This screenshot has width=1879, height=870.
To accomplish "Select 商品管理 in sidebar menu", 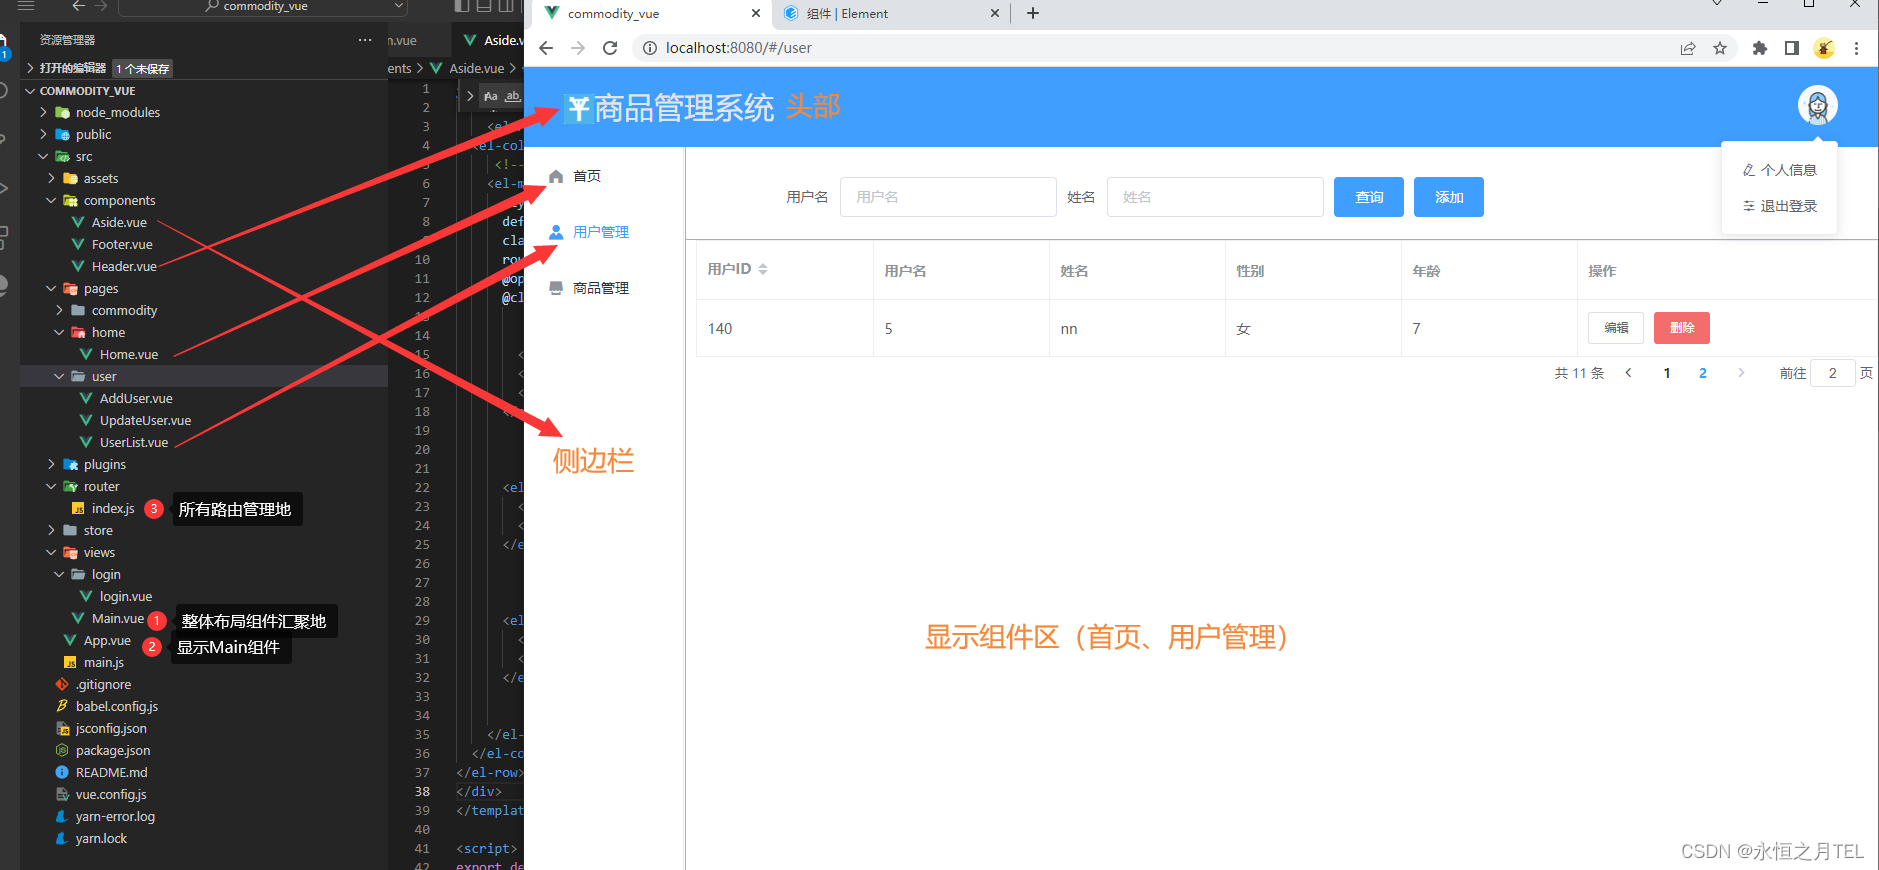I will coord(601,288).
